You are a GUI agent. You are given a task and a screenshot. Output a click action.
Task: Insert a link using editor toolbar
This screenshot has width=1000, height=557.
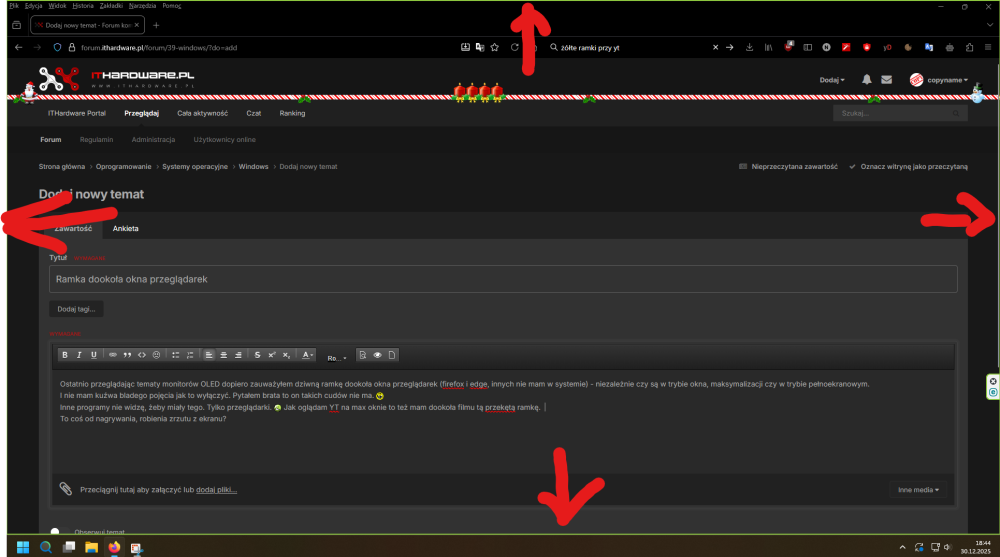pos(113,355)
